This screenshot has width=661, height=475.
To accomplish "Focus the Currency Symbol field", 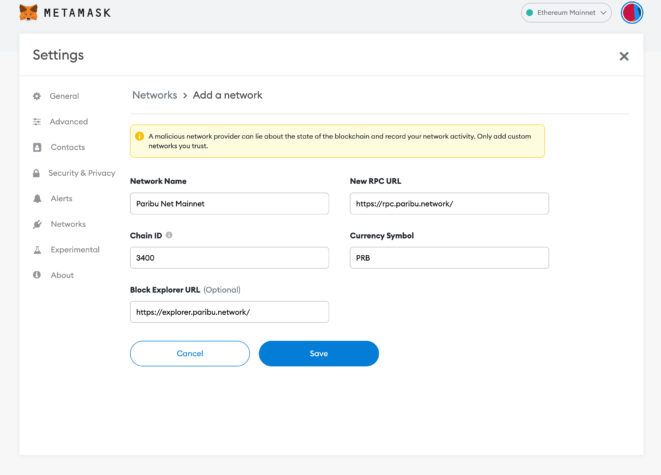I will point(449,258).
